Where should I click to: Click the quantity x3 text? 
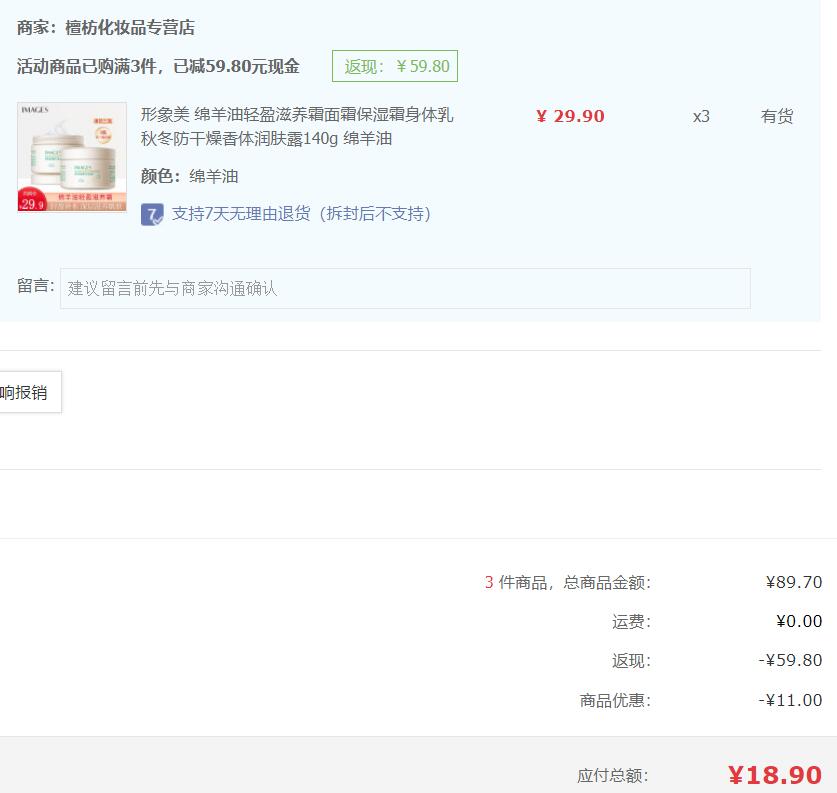701,116
